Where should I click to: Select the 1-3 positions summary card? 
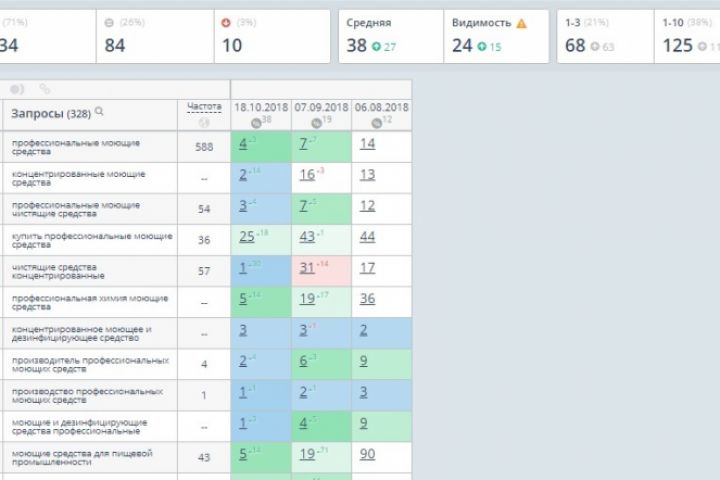tap(601, 36)
